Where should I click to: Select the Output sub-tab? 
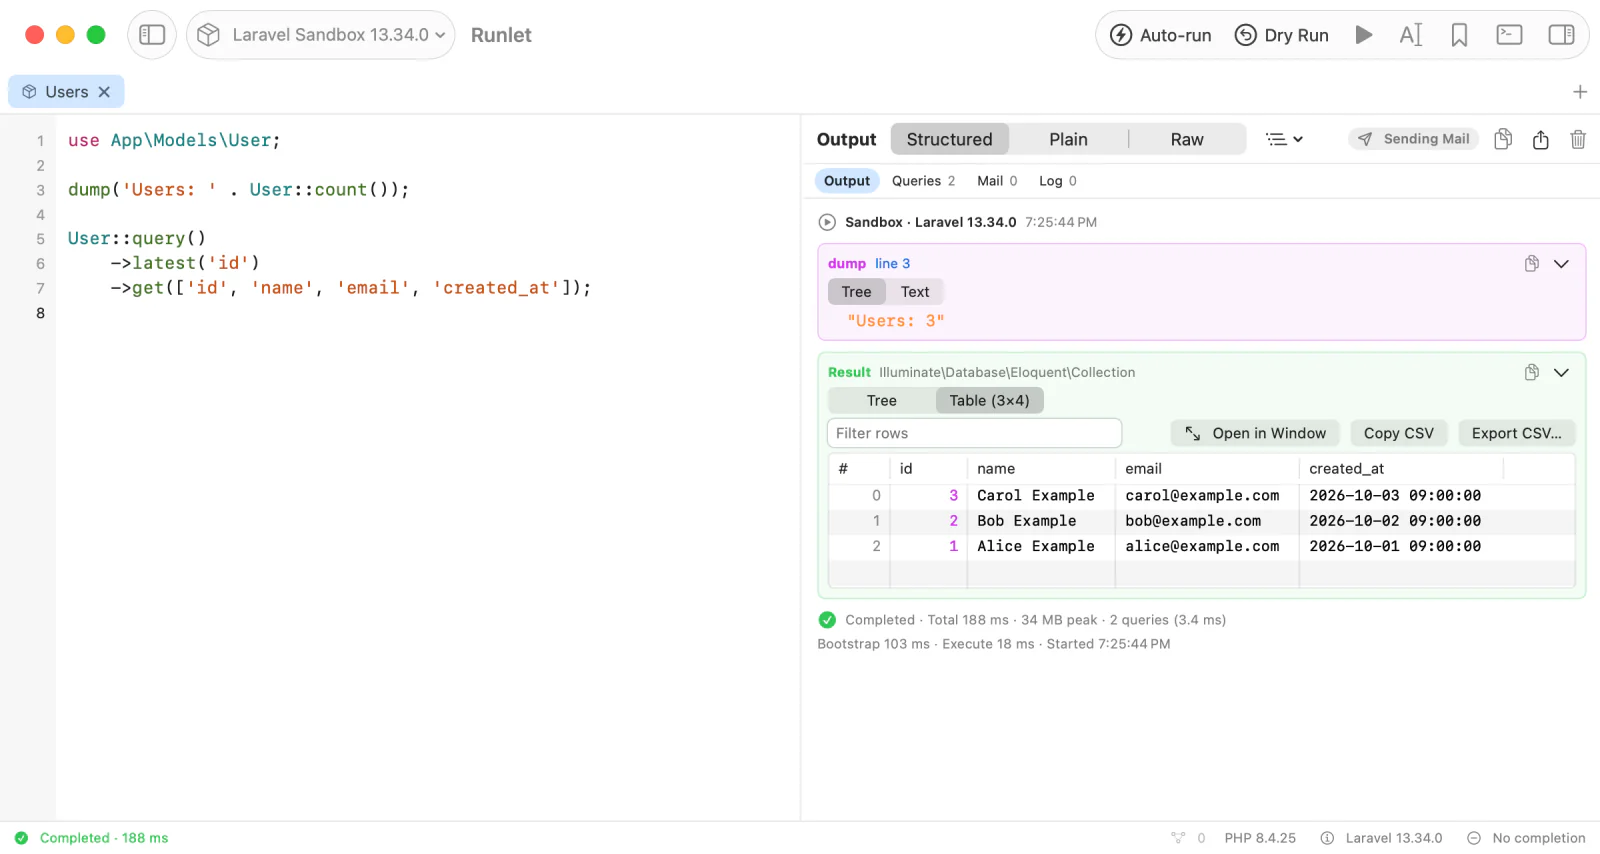tap(847, 181)
